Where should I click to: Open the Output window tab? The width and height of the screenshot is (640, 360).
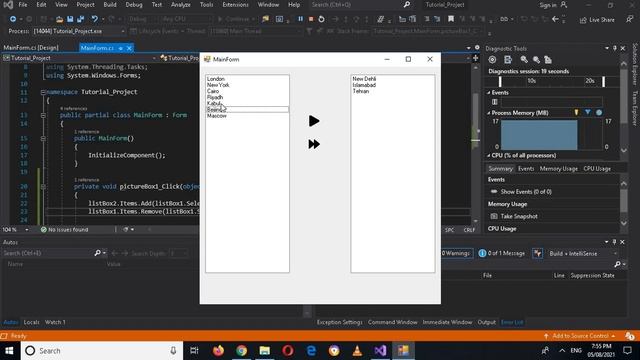click(x=487, y=322)
